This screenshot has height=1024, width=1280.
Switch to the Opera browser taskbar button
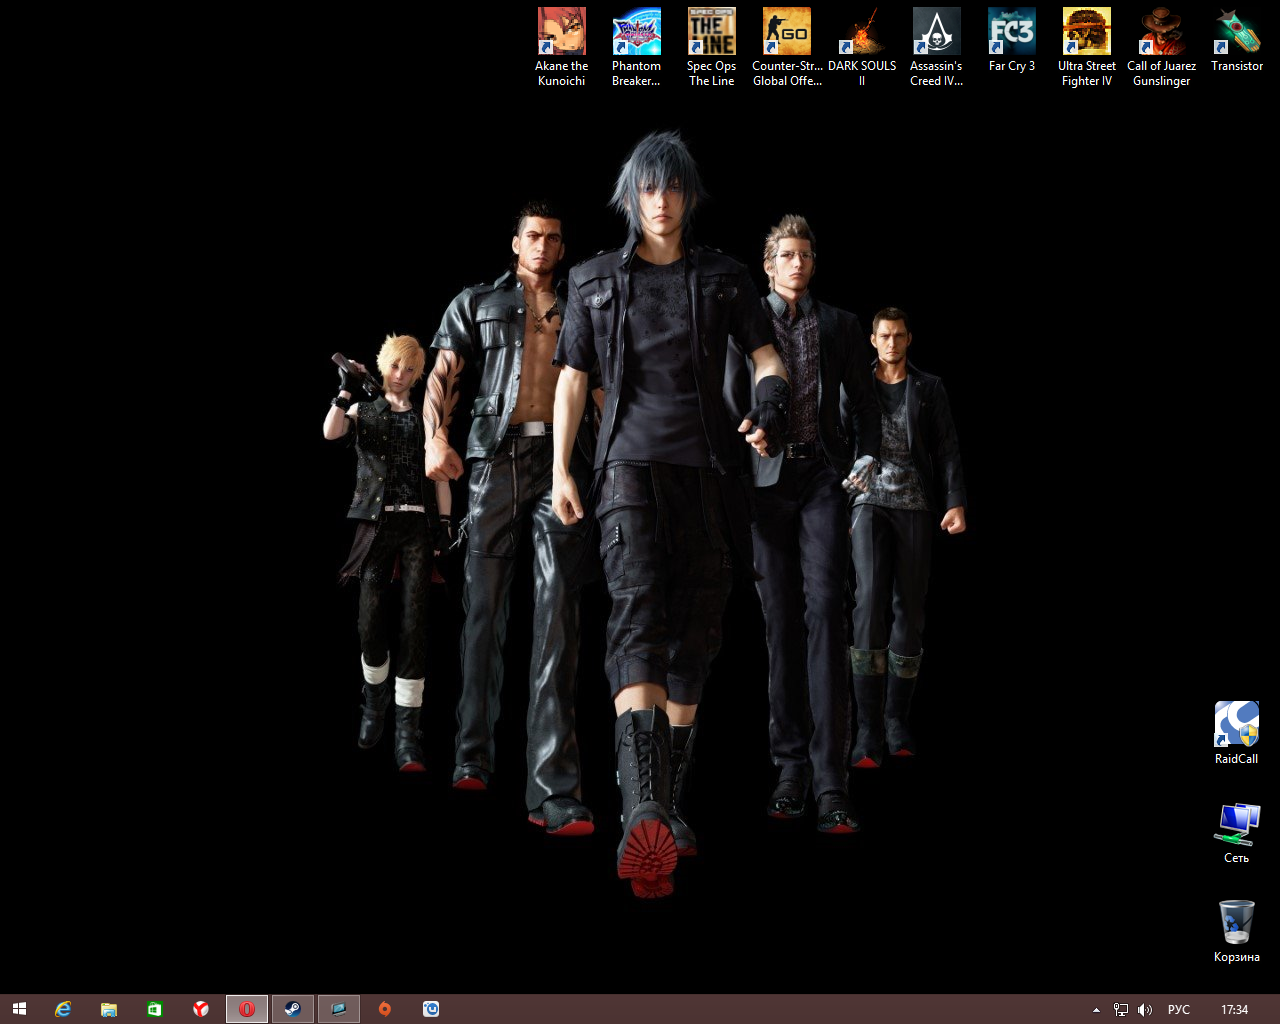[247, 1009]
